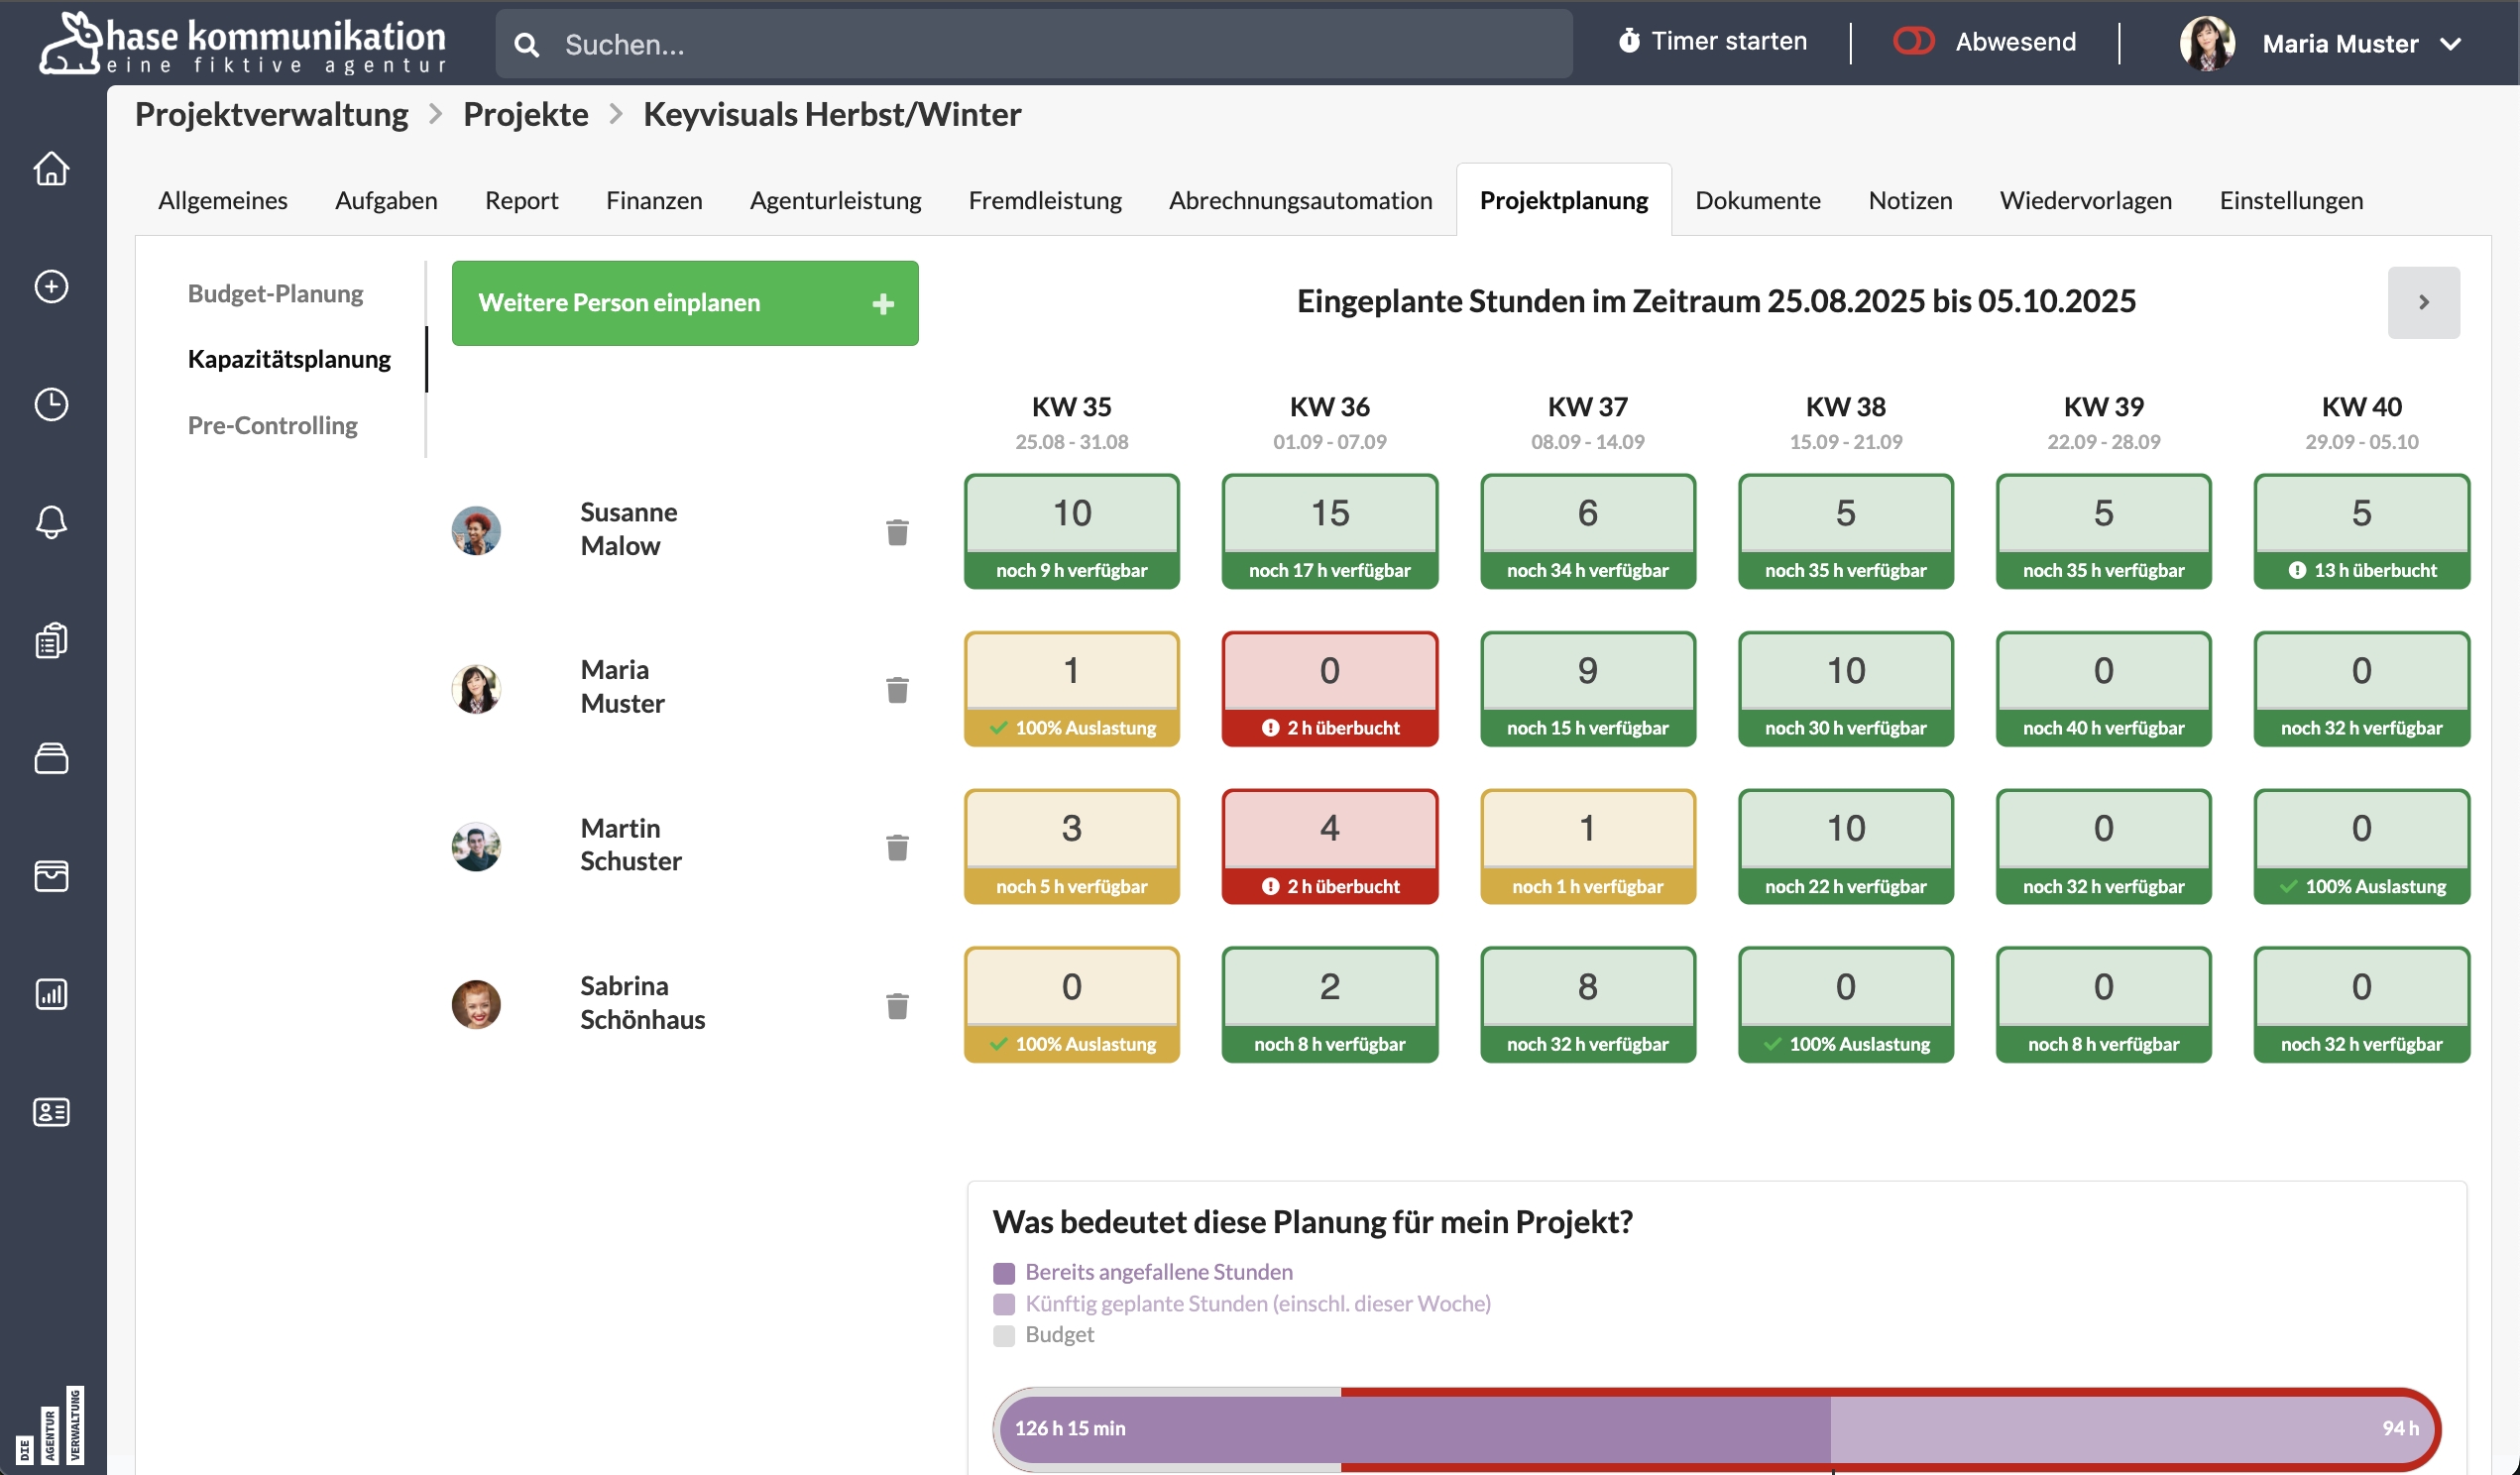Click Projekte in the breadcrumb

525,114
